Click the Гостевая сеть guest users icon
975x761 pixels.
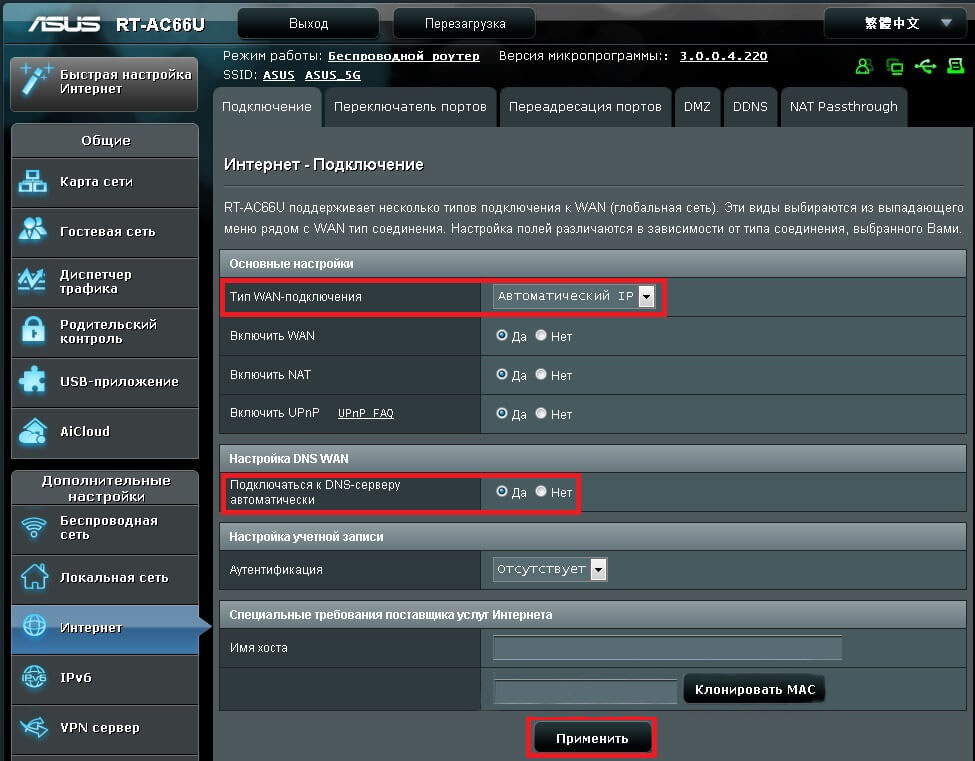32,230
